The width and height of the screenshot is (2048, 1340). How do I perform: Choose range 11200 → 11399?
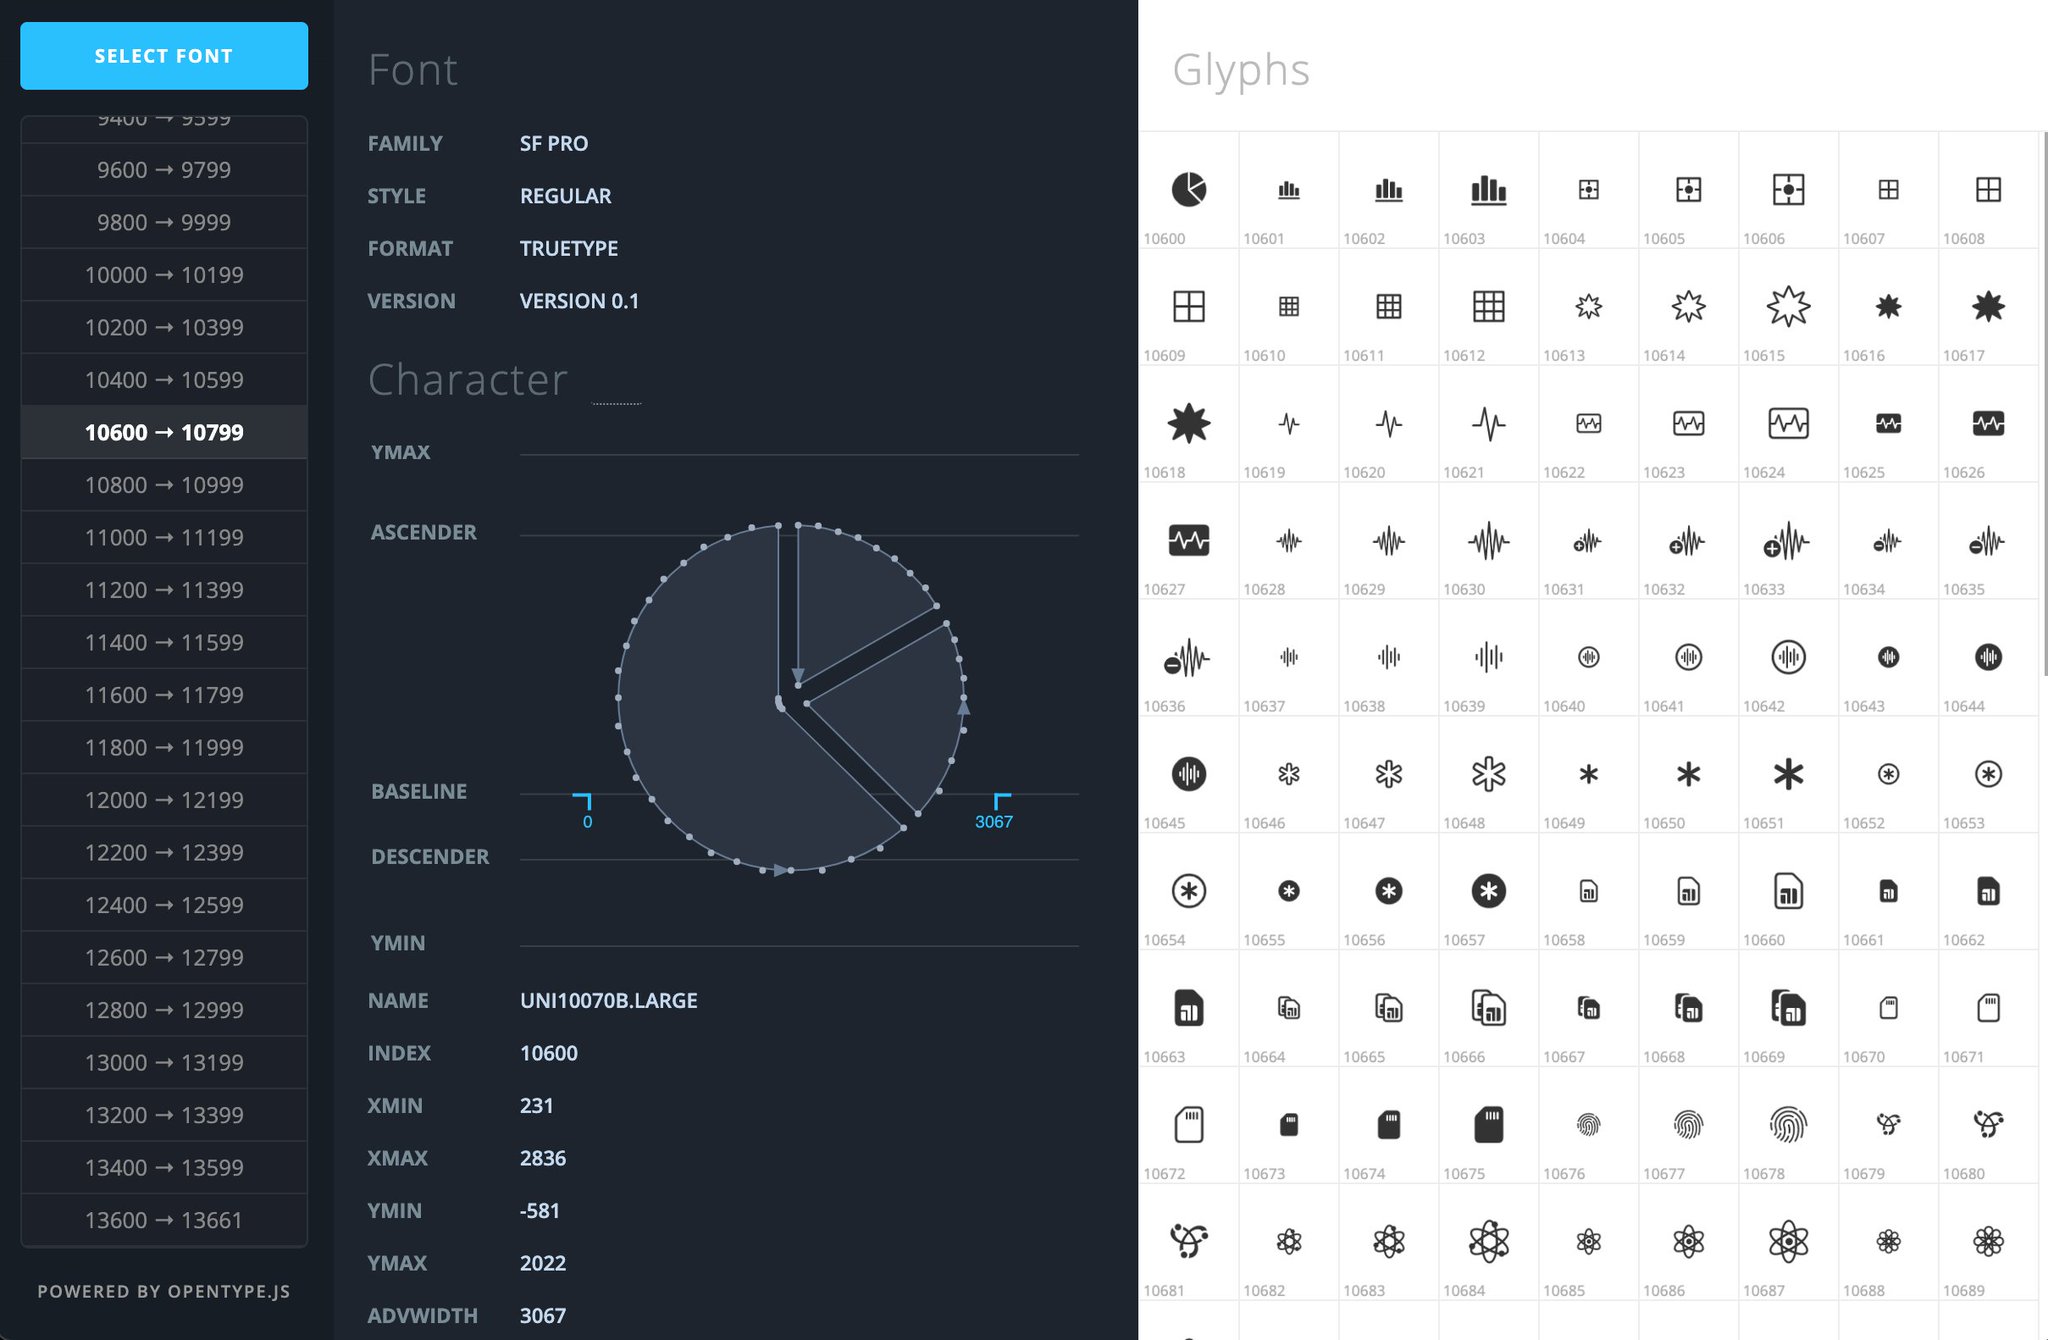pyautogui.click(x=164, y=590)
